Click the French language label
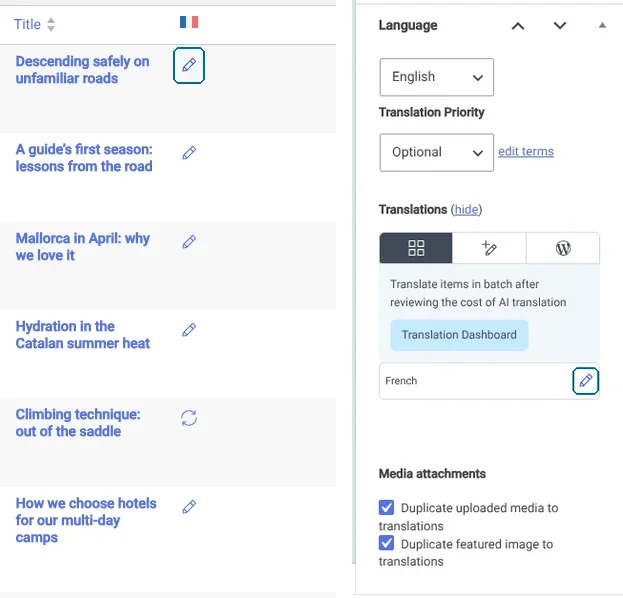This screenshot has width=623, height=598. pos(401,381)
